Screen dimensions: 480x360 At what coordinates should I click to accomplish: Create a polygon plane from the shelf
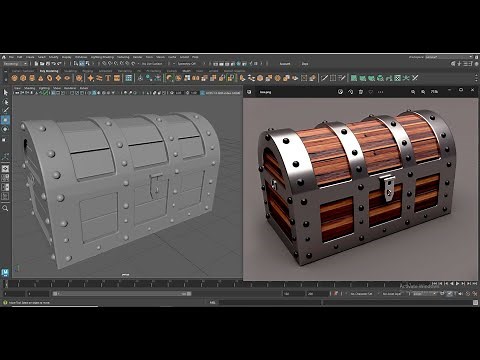click(58, 78)
